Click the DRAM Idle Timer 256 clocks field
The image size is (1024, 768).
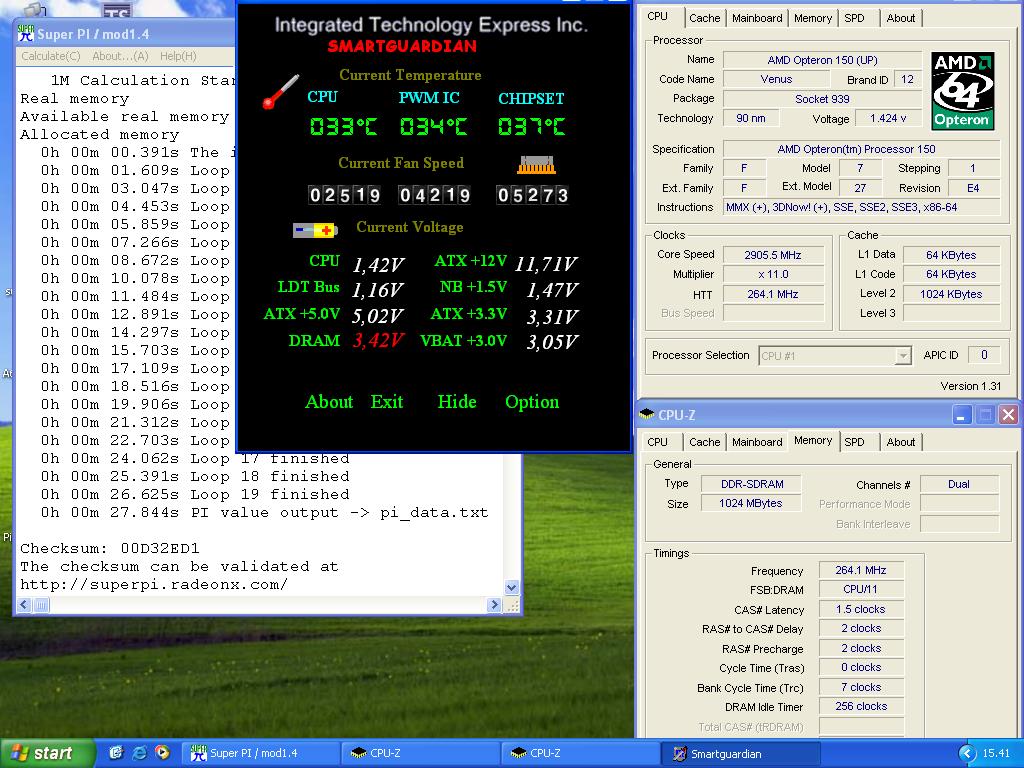click(861, 707)
